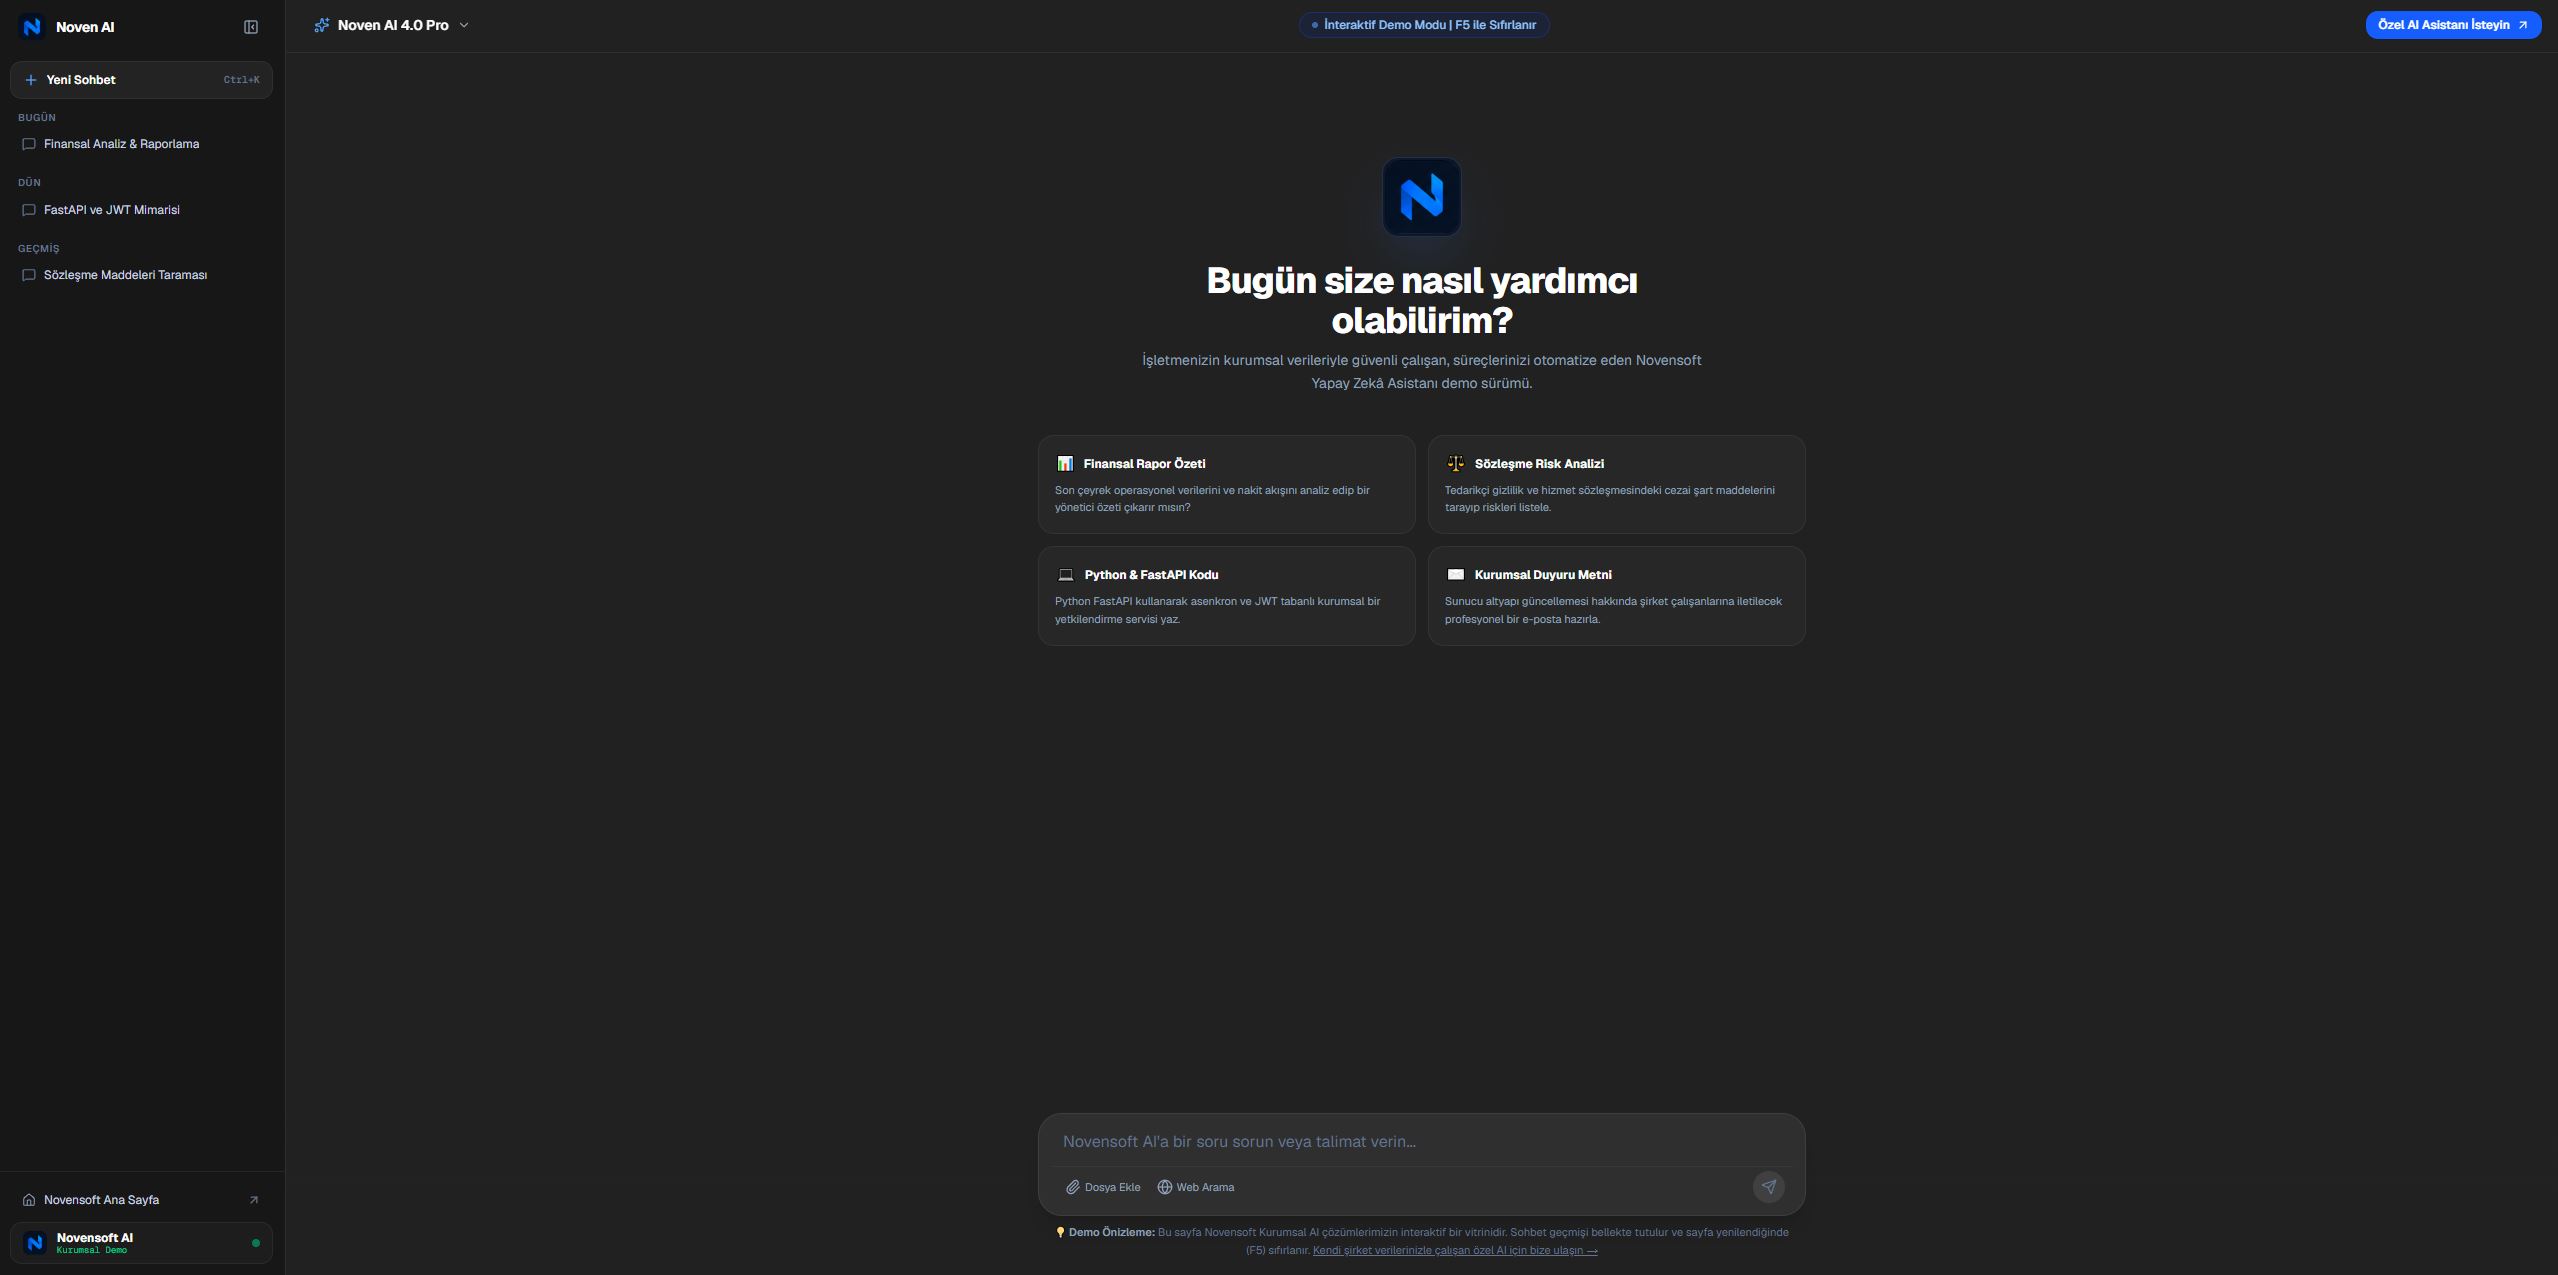Click the green online status dot

pyautogui.click(x=256, y=1243)
